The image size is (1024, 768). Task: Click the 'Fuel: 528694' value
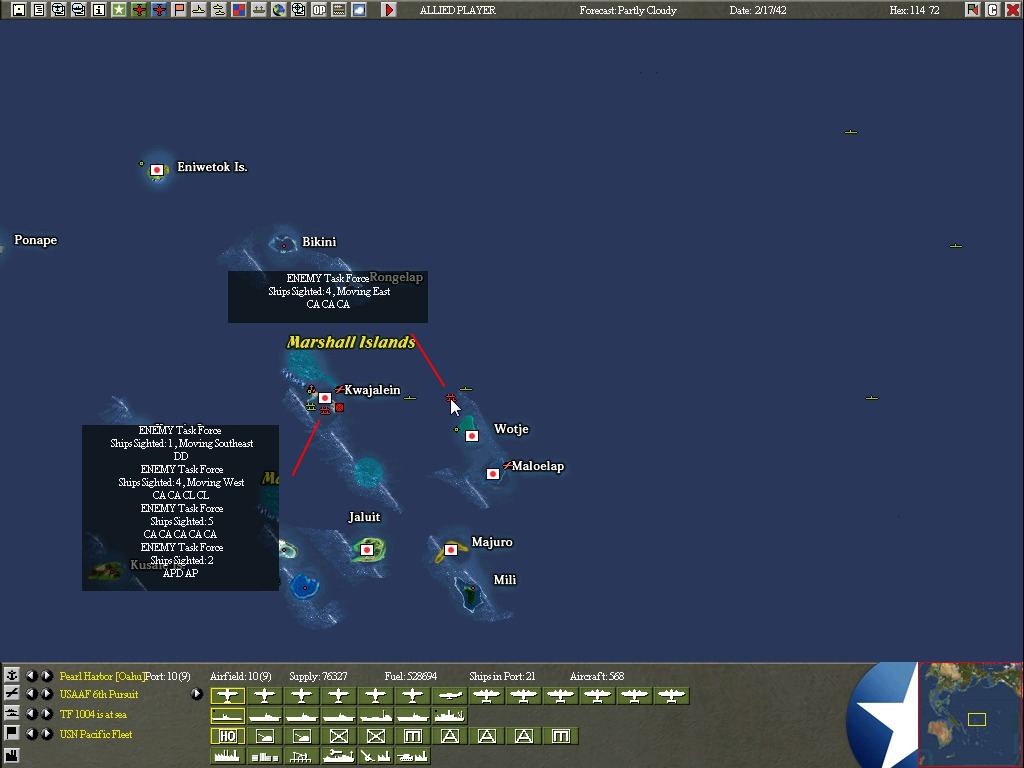(x=410, y=676)
